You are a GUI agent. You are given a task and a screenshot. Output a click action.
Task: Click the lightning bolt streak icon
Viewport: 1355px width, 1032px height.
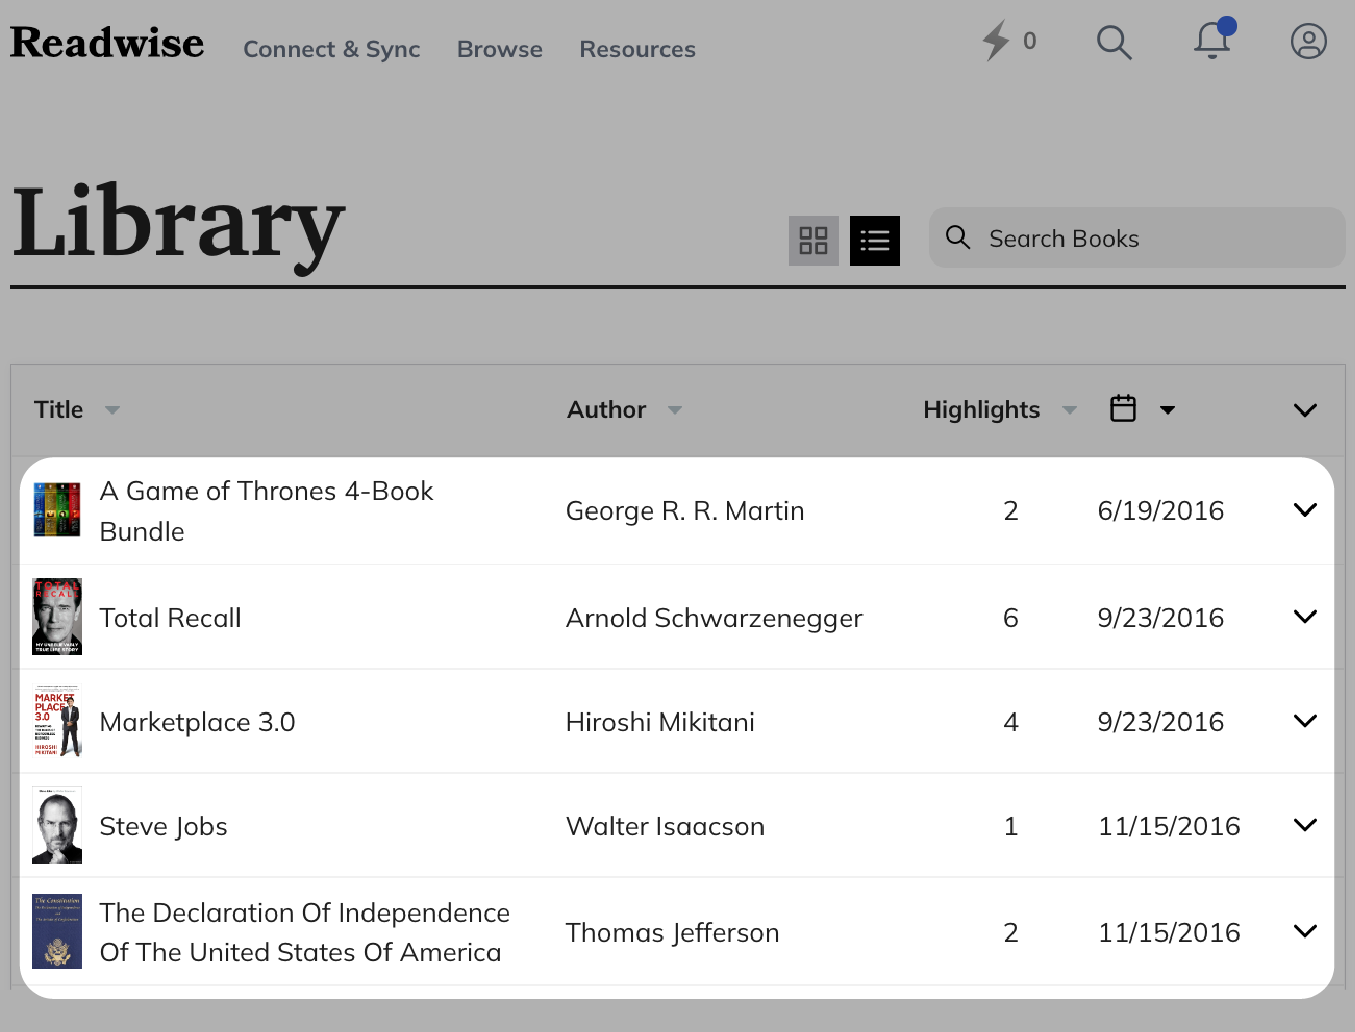coord(995,41)
